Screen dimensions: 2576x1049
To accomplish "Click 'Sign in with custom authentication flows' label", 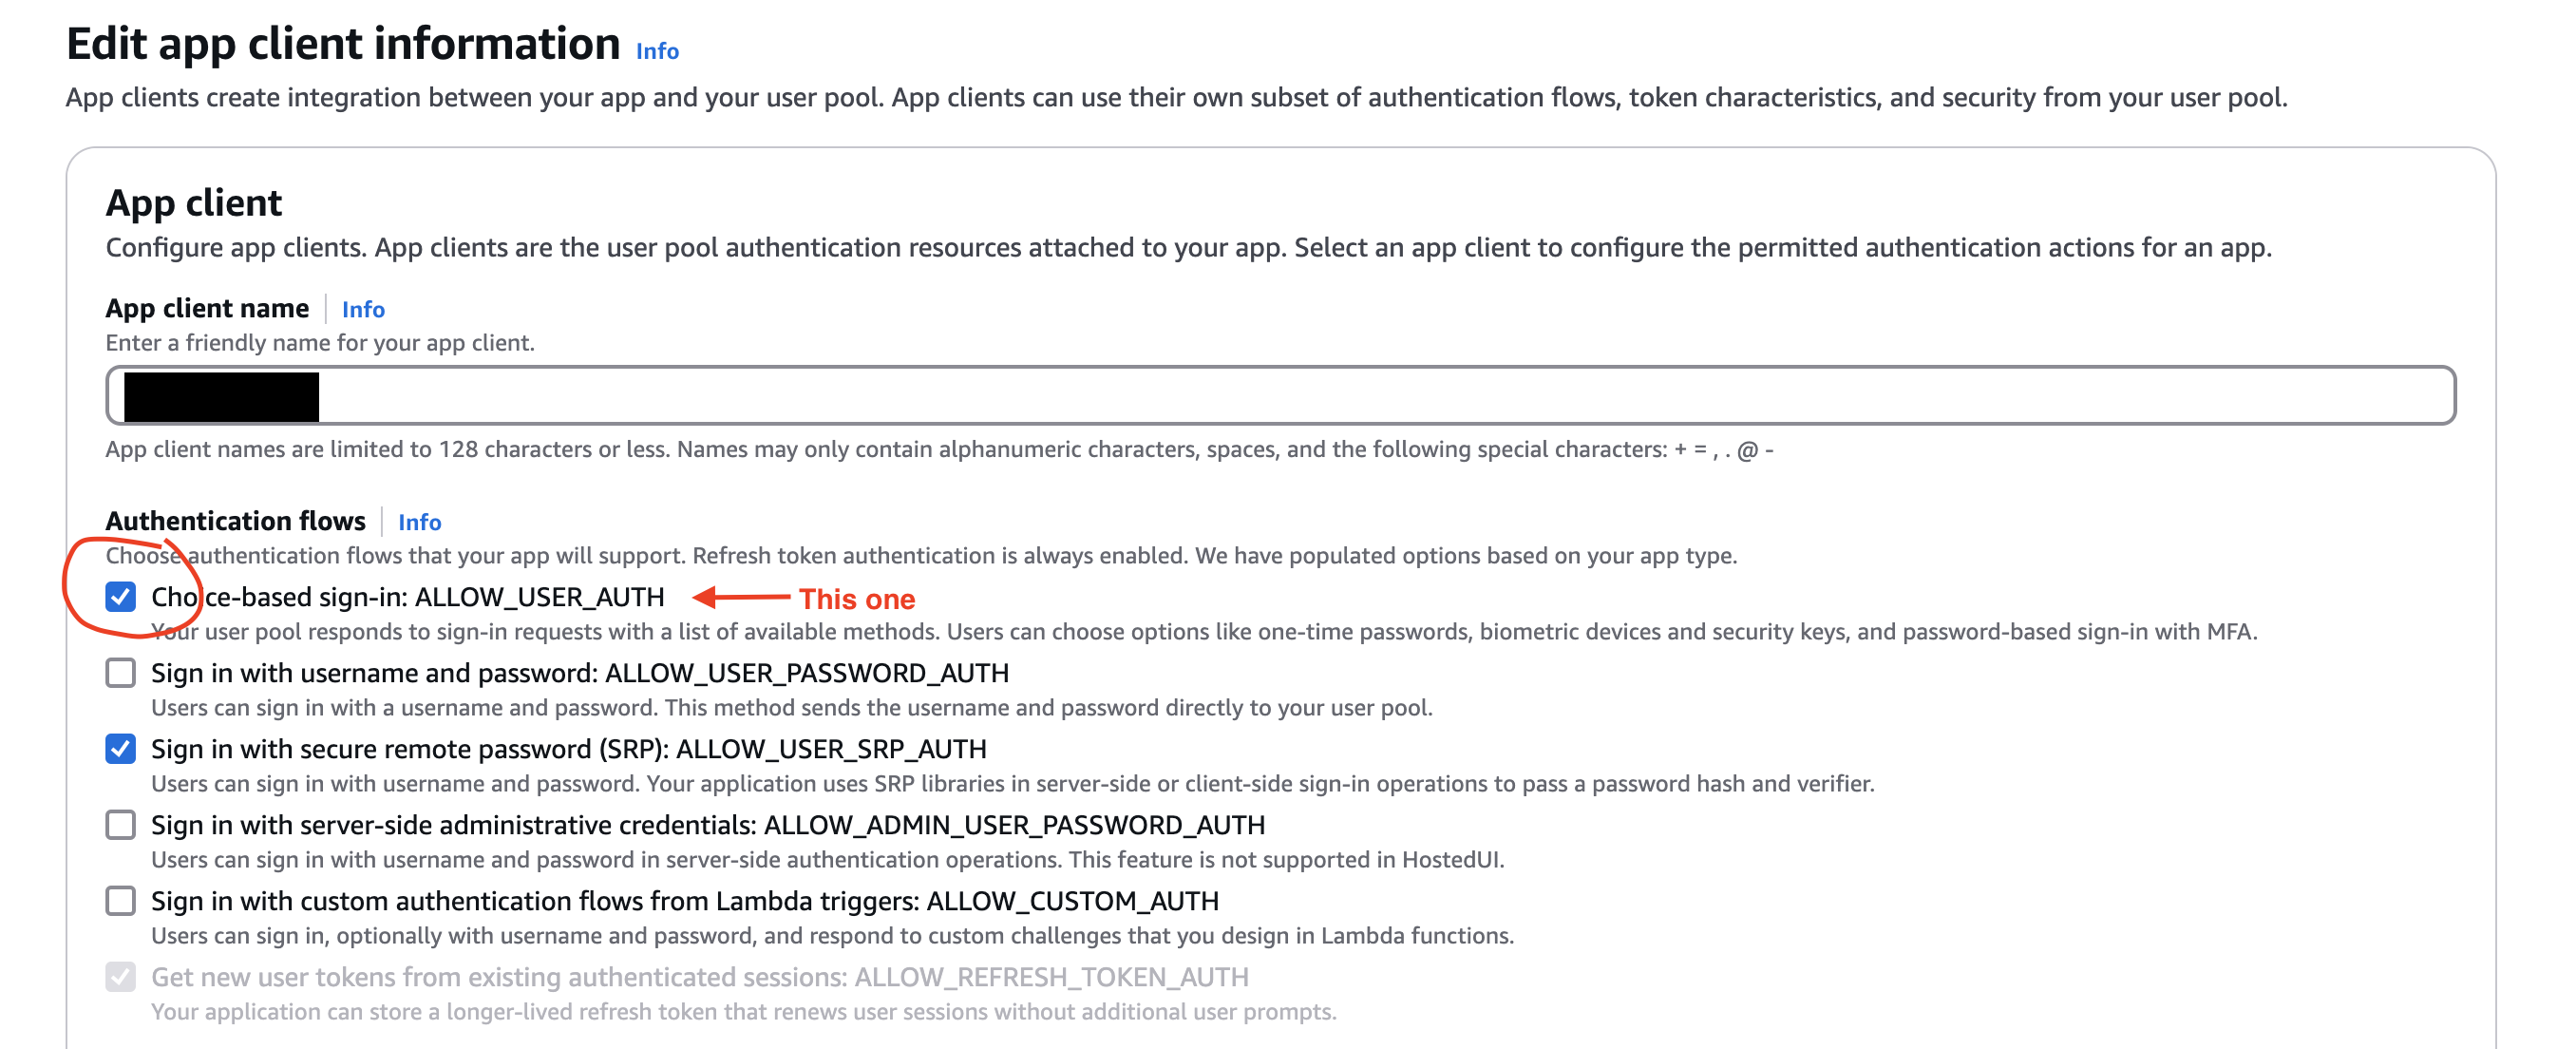I will pyautogui.click(x=685, y=901).
